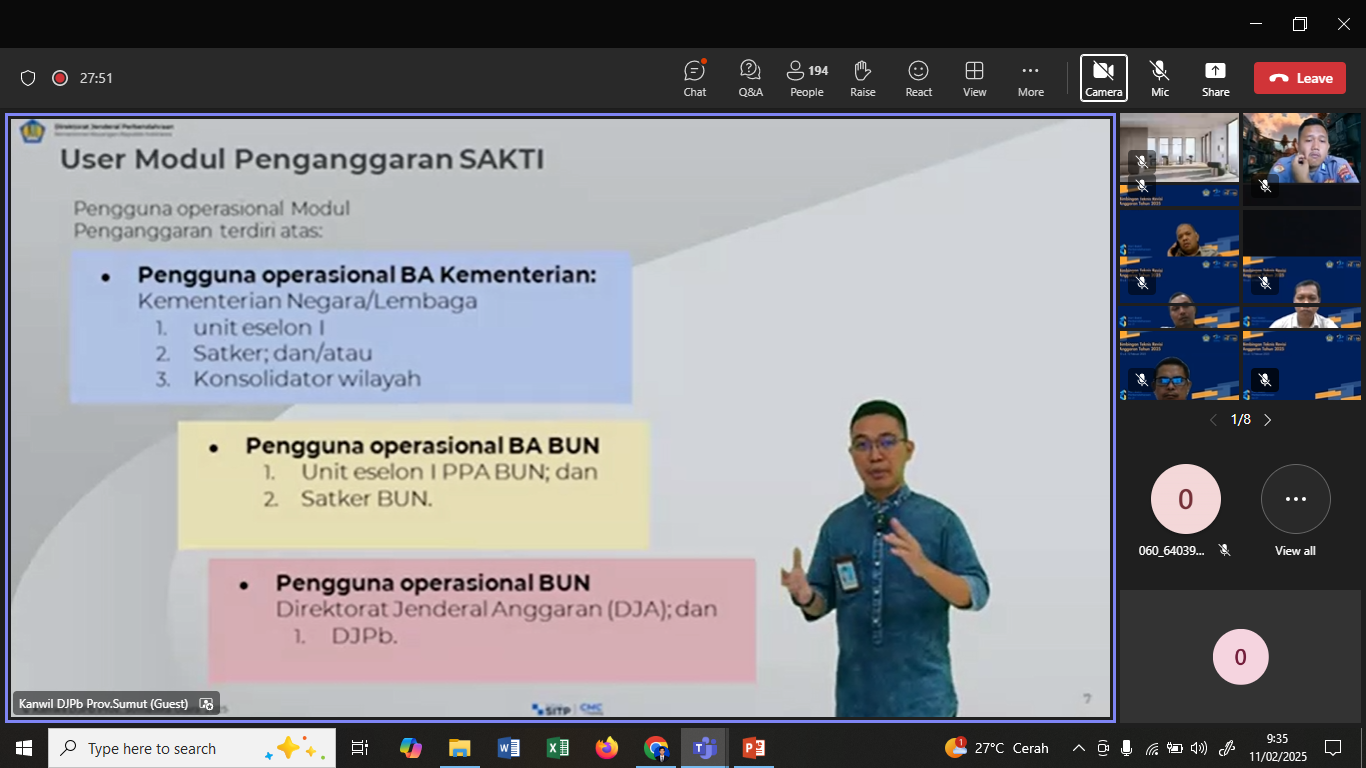Image resolution: width=1366 pixels, height=768 pixels.
Task: Open the More meeting options
Action: 1030,77
